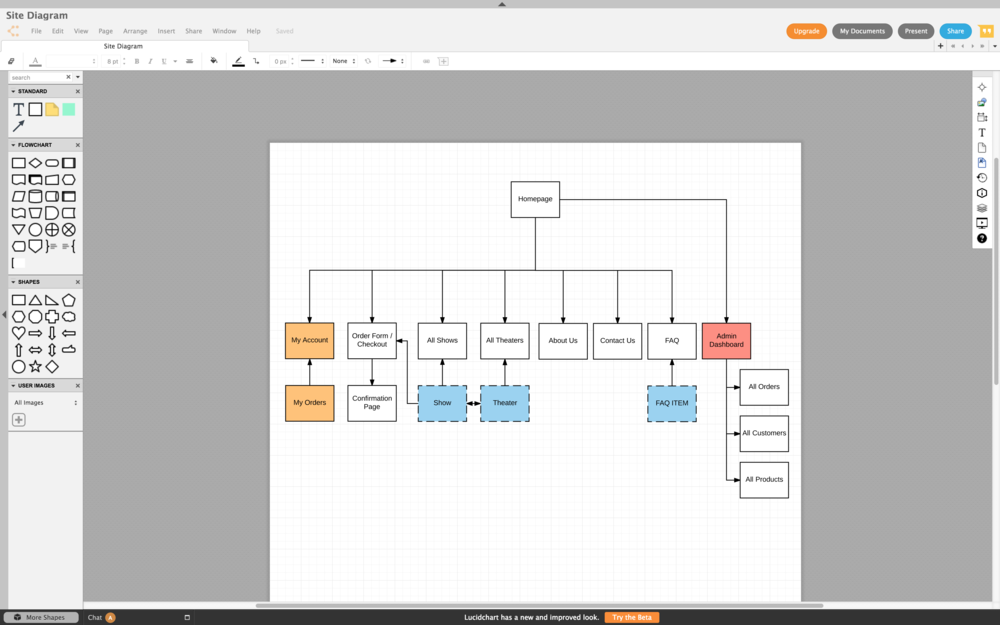The width and height of the screenshot is (1000, 625).
Task: Add a user image with plus button
Action: pyautogui.click(x=18, y=420)
